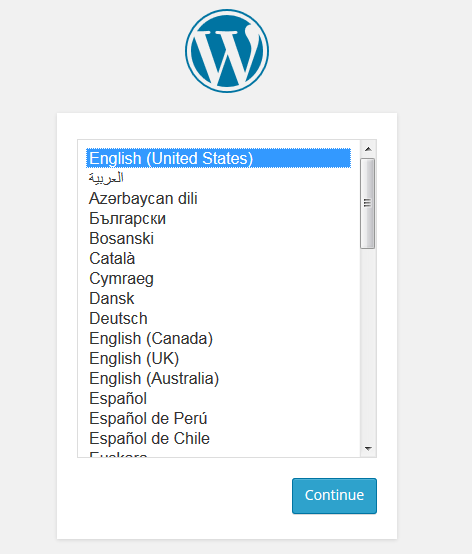
Task: Click the scrollbar down arrow
Action: [368, 449]
